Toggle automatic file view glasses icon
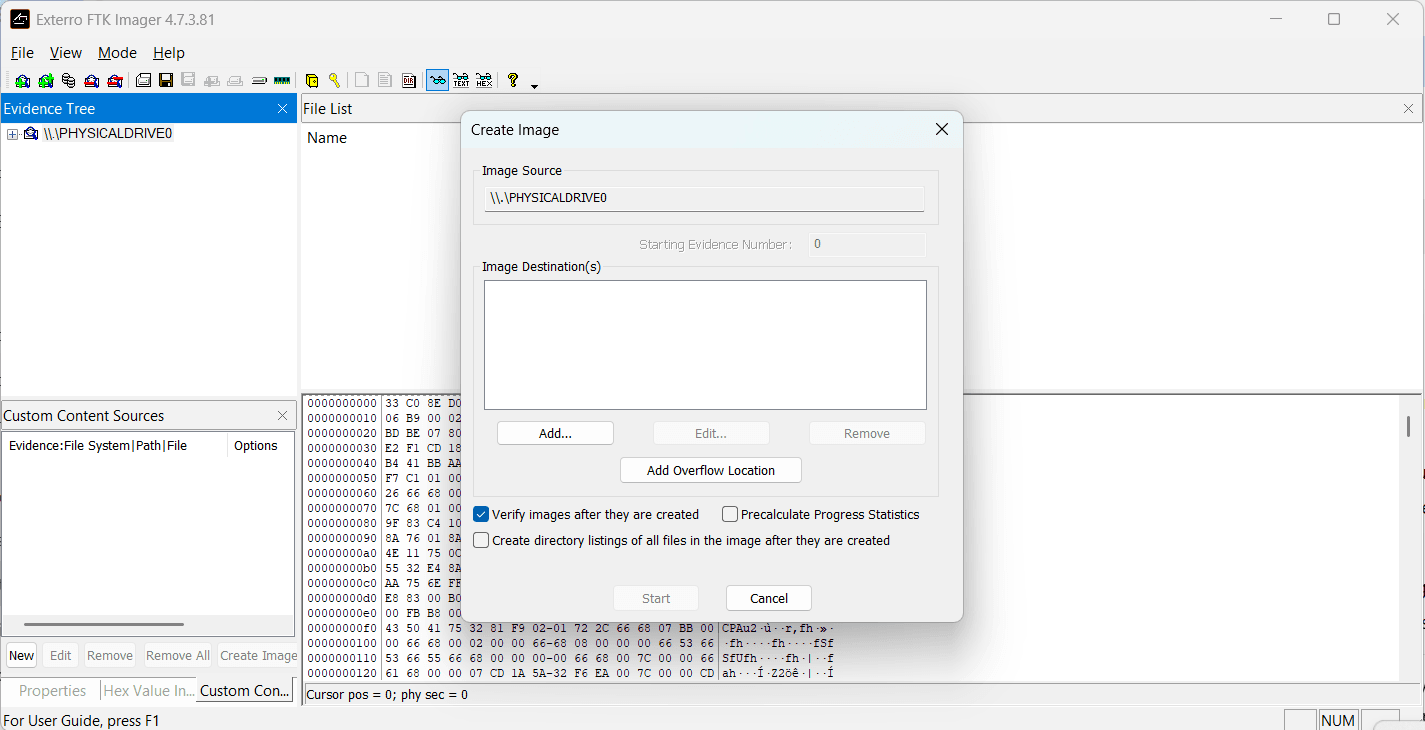 point(437,80)
